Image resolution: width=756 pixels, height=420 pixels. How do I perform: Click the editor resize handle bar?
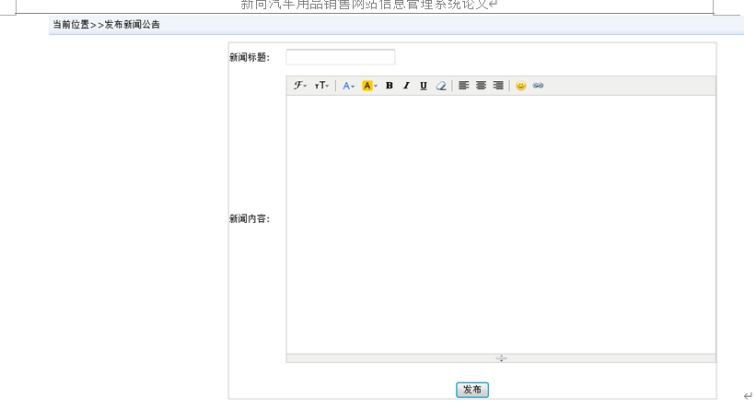click(x=501, y=358)
